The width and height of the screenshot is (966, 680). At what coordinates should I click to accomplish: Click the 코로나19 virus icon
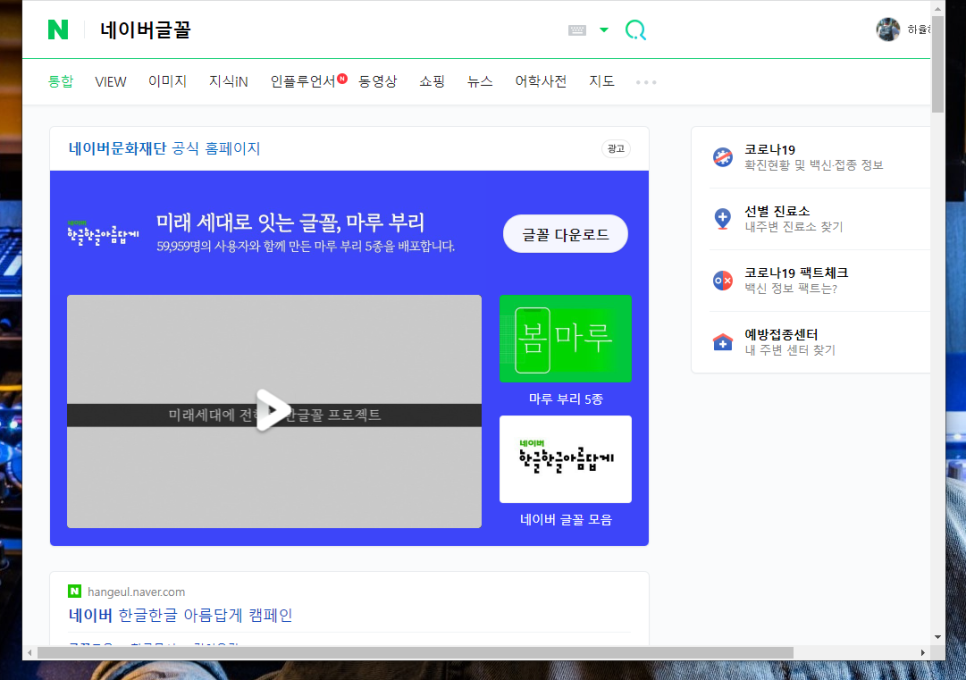point(723,157)
